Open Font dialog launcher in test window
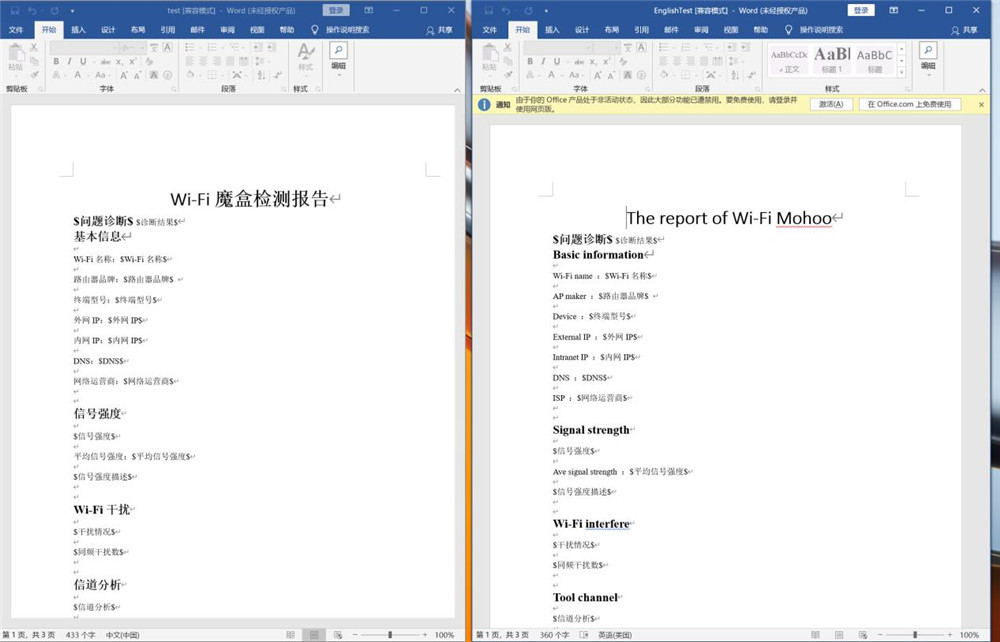 tap(173, 89)
